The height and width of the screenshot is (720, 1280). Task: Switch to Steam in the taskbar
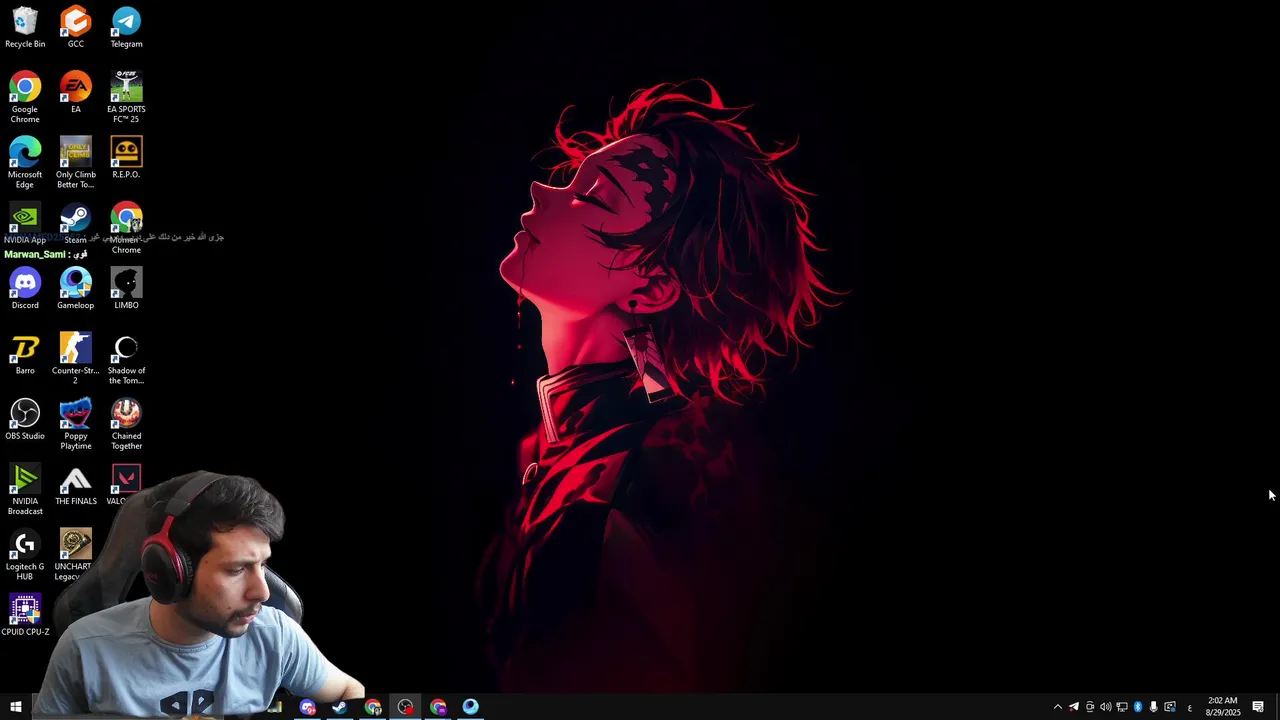[340, 707]
